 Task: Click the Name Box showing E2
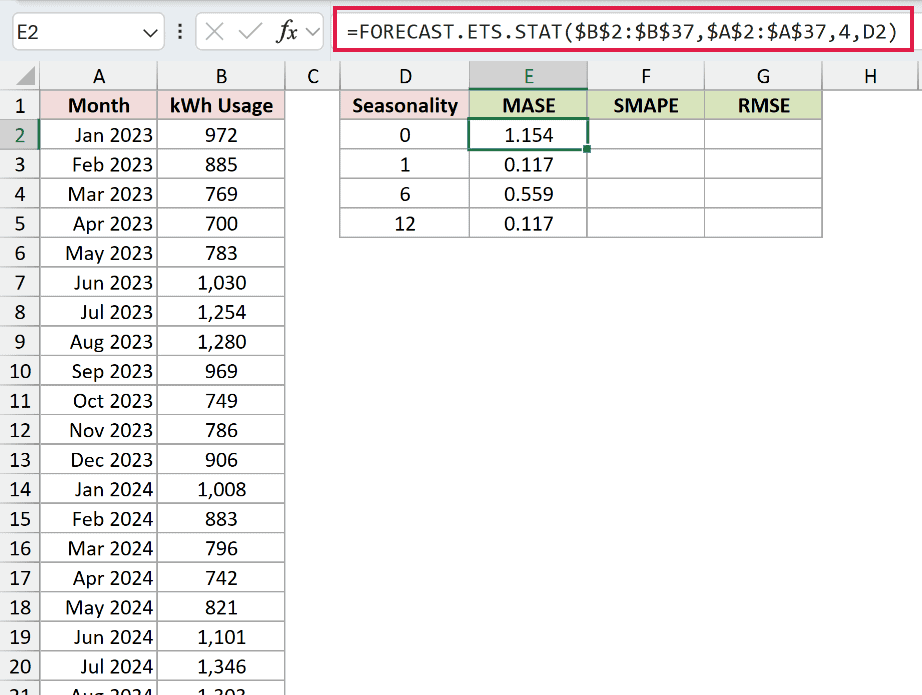tap(88, 32)
